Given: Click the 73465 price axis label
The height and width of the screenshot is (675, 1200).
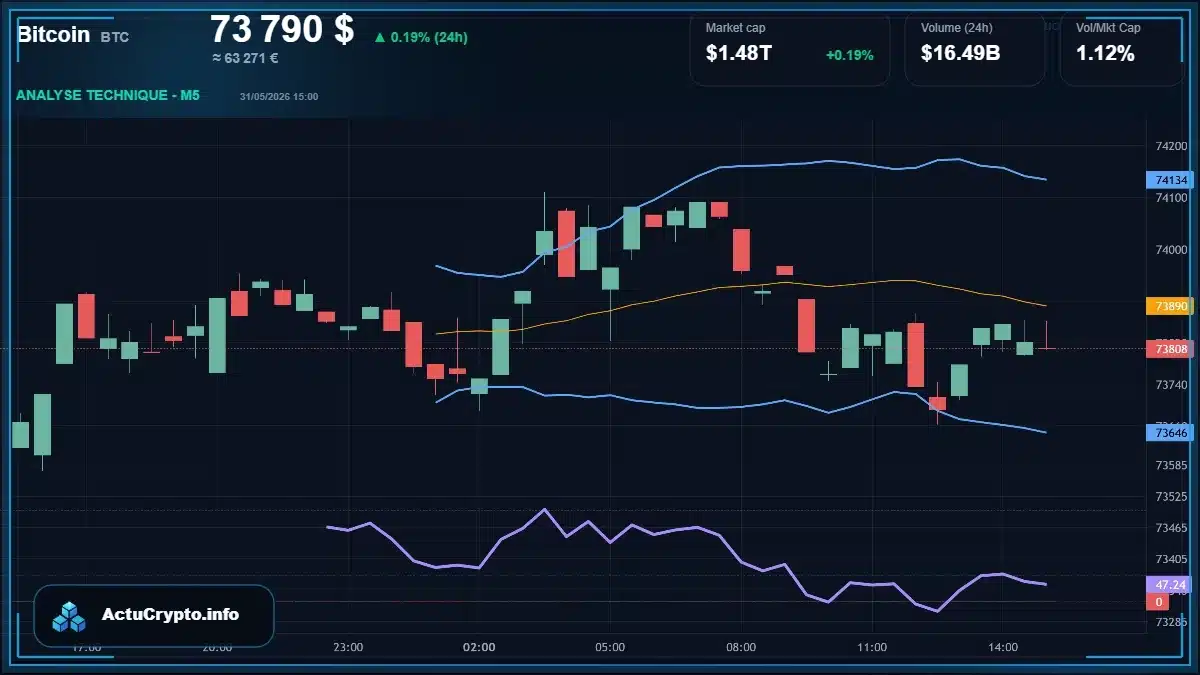Looking at the screenshot, I should point(1171,527).
